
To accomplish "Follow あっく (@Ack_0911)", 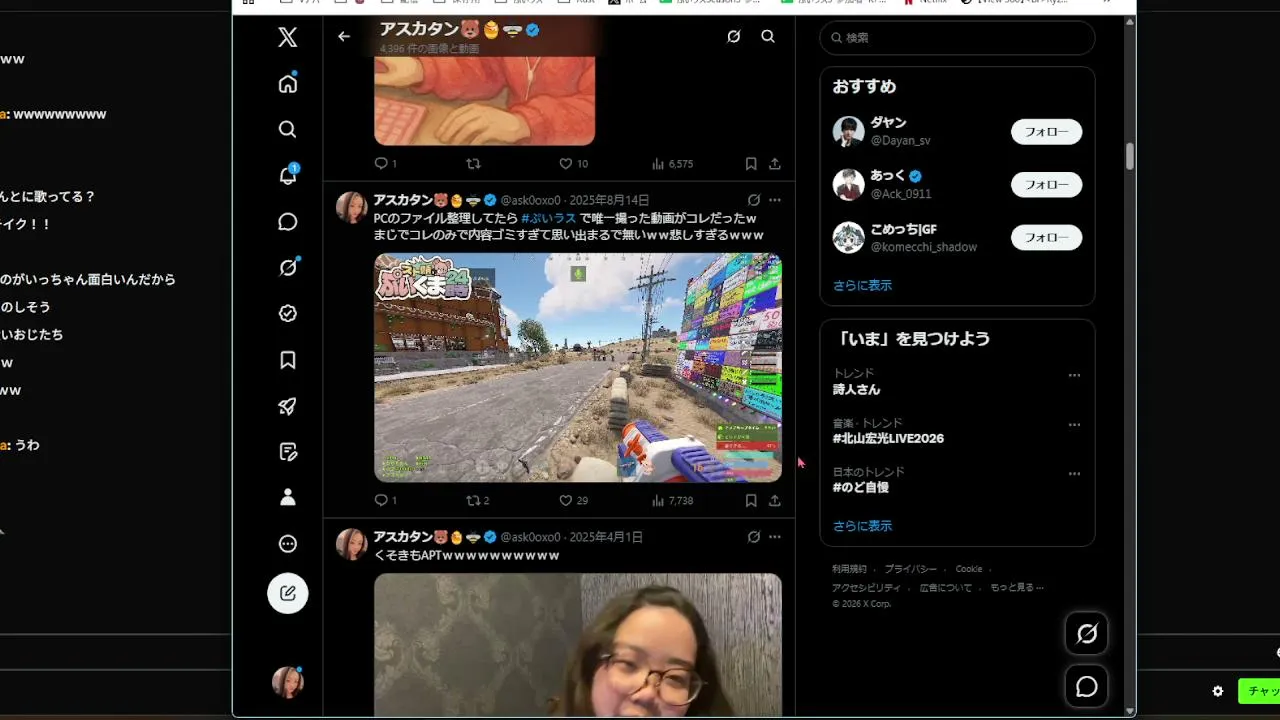I will tap(1046, 184).
